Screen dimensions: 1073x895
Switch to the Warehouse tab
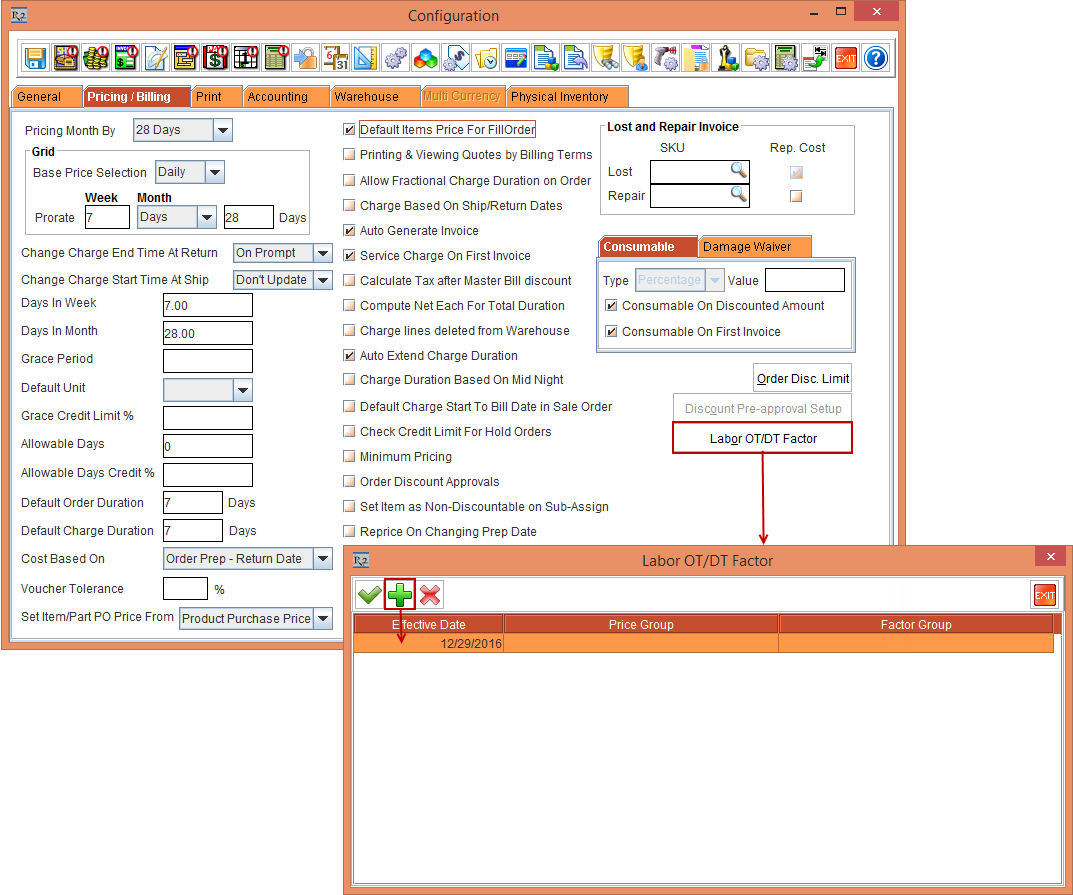pos(366,97)
